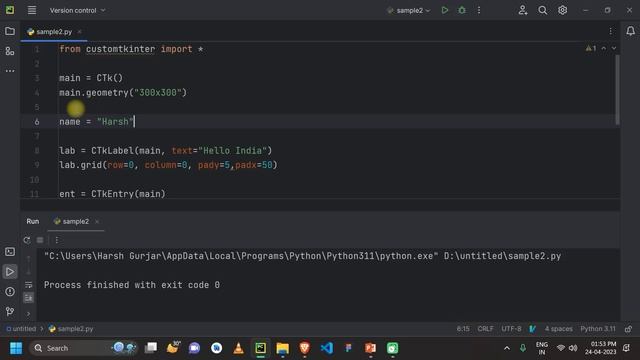Change CRLF line separator
The width and height of the screenshot is (640, 360).
485,329
